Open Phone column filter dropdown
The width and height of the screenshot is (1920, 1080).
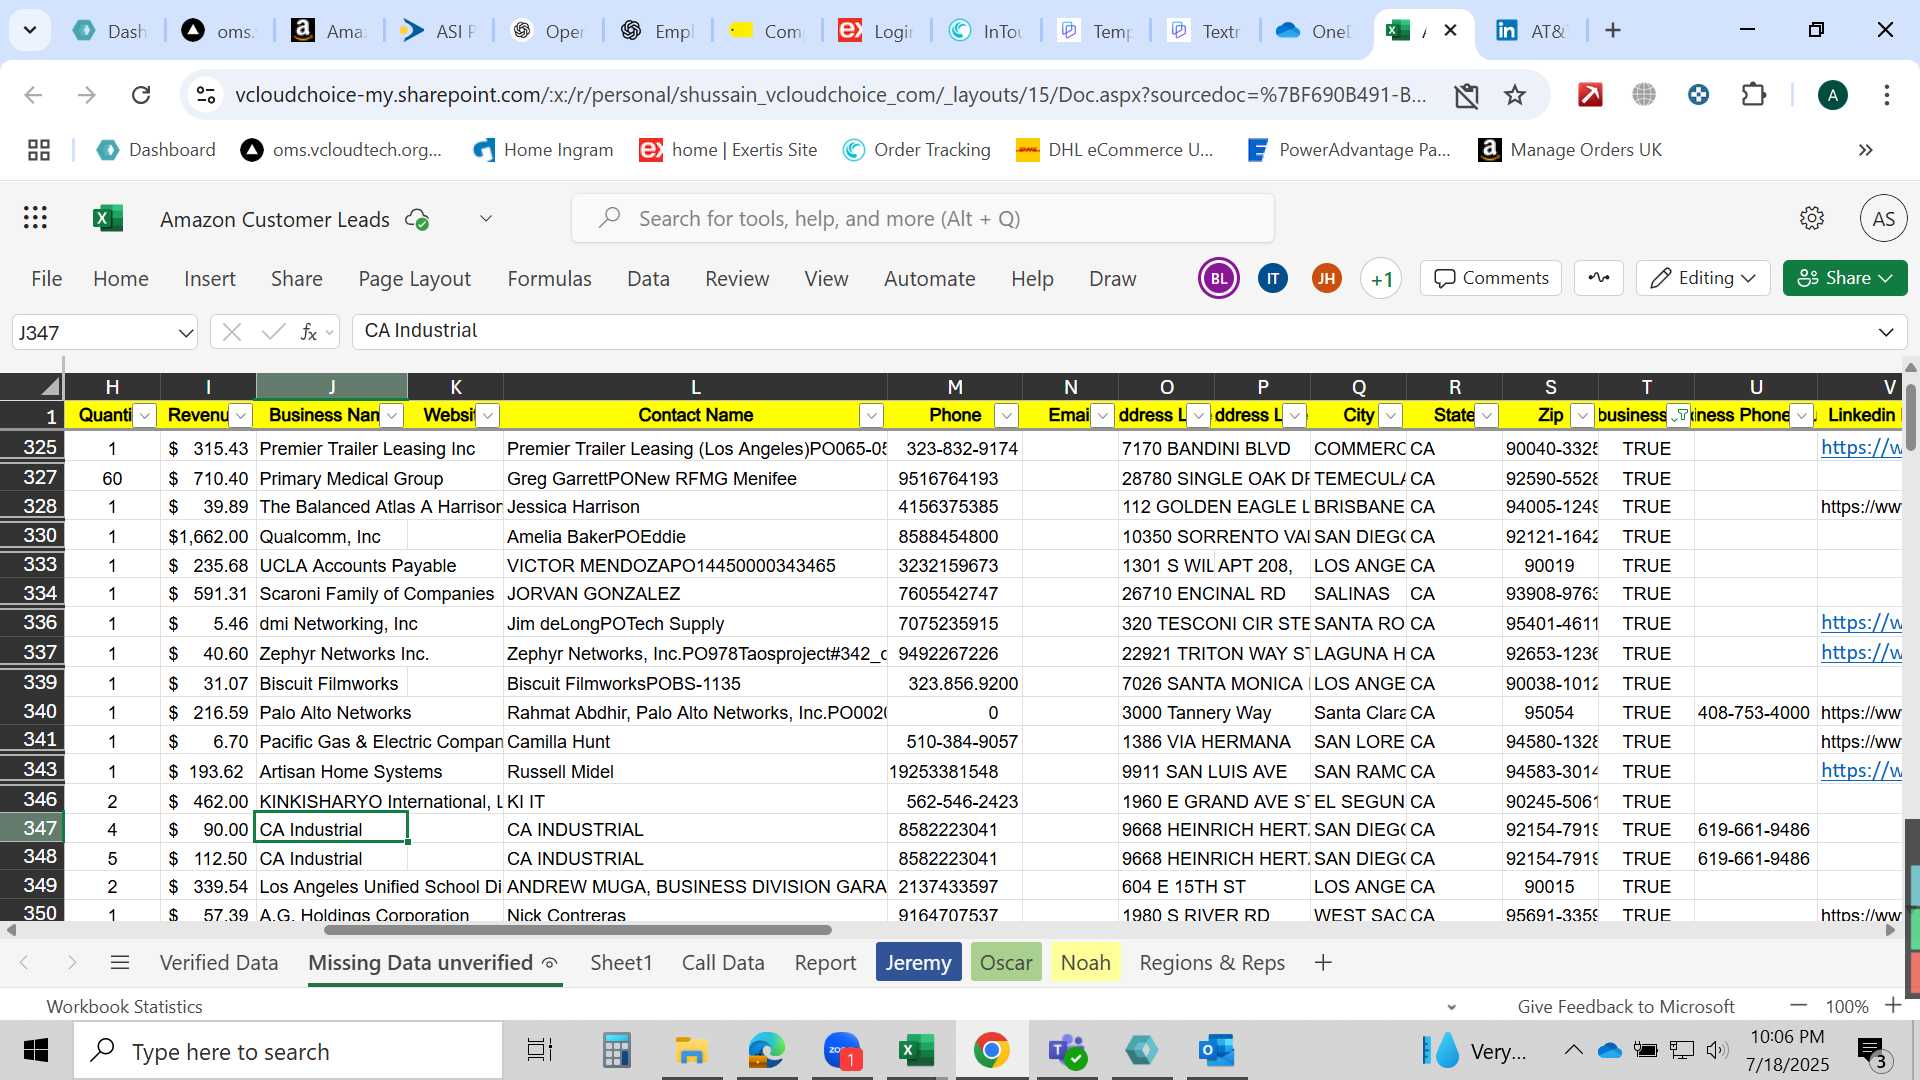point(1007,415)
